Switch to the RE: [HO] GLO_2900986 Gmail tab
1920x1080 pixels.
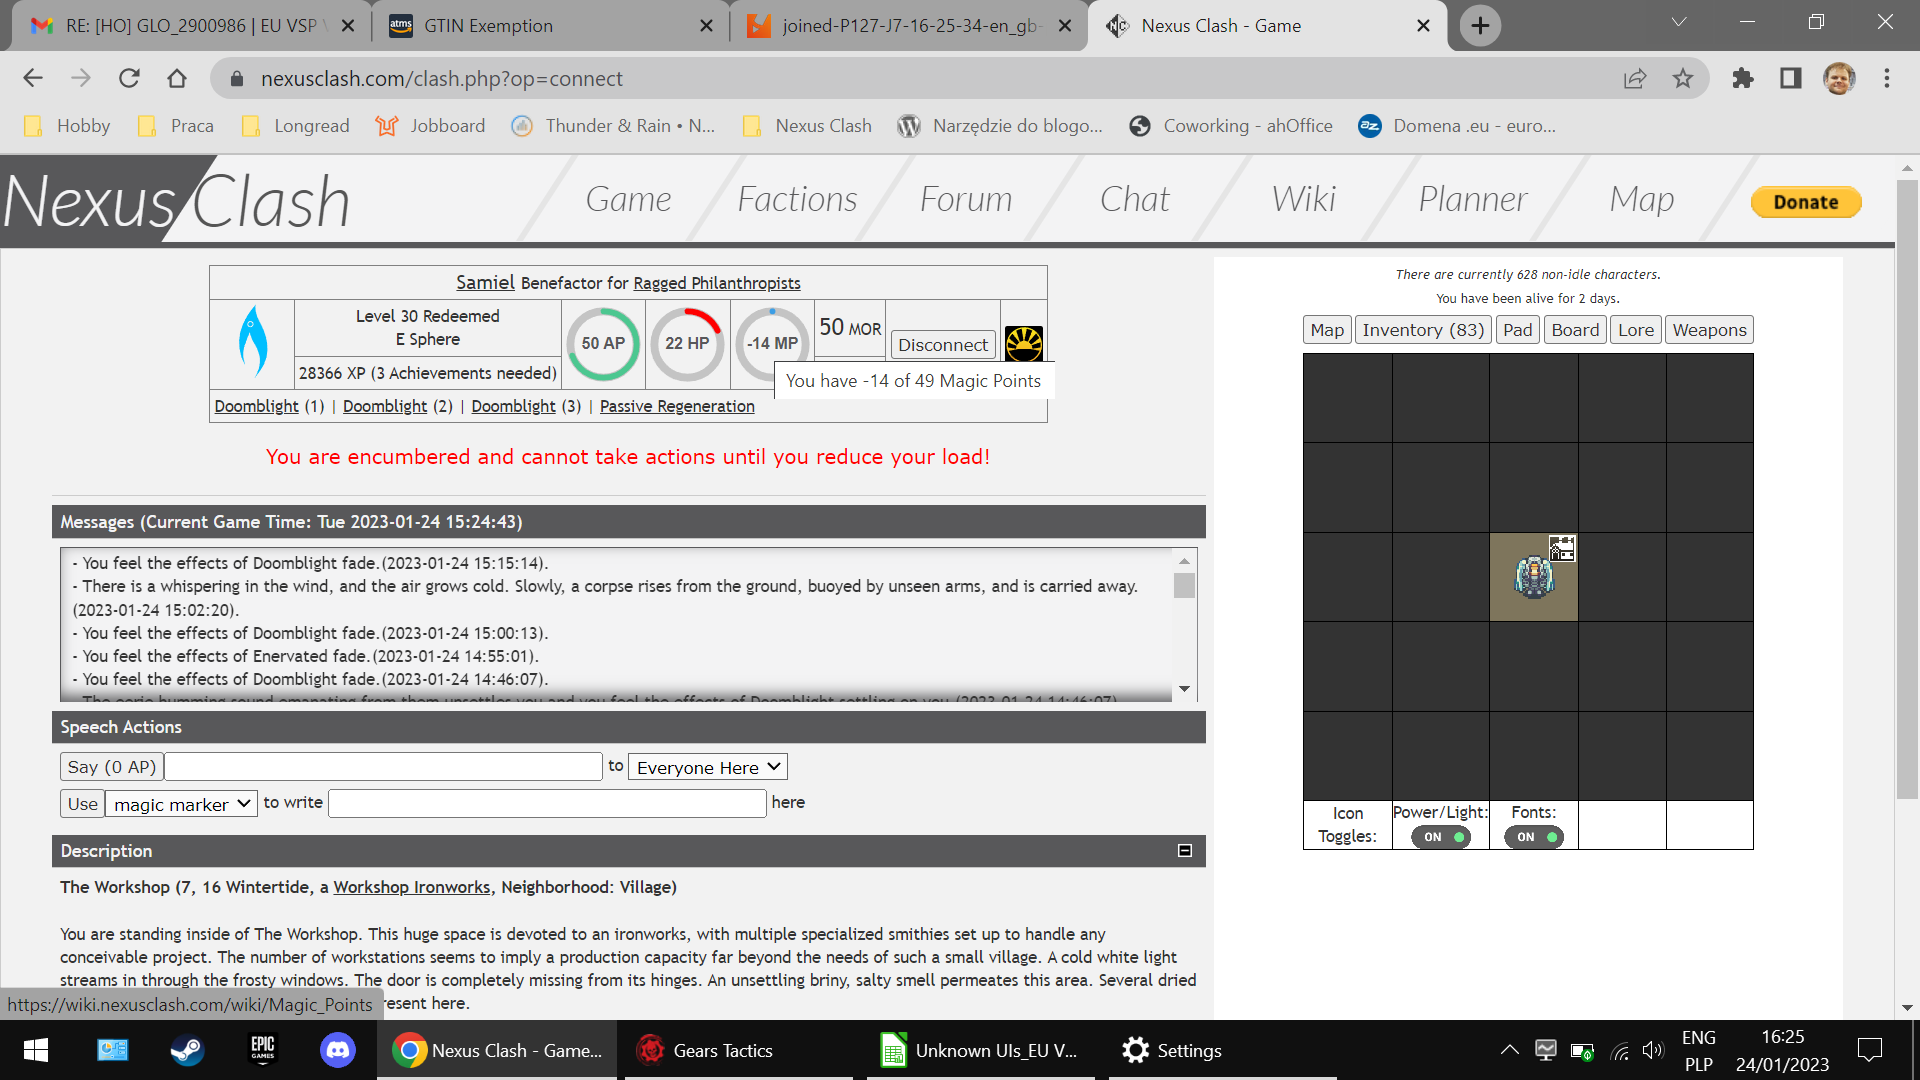191,26
